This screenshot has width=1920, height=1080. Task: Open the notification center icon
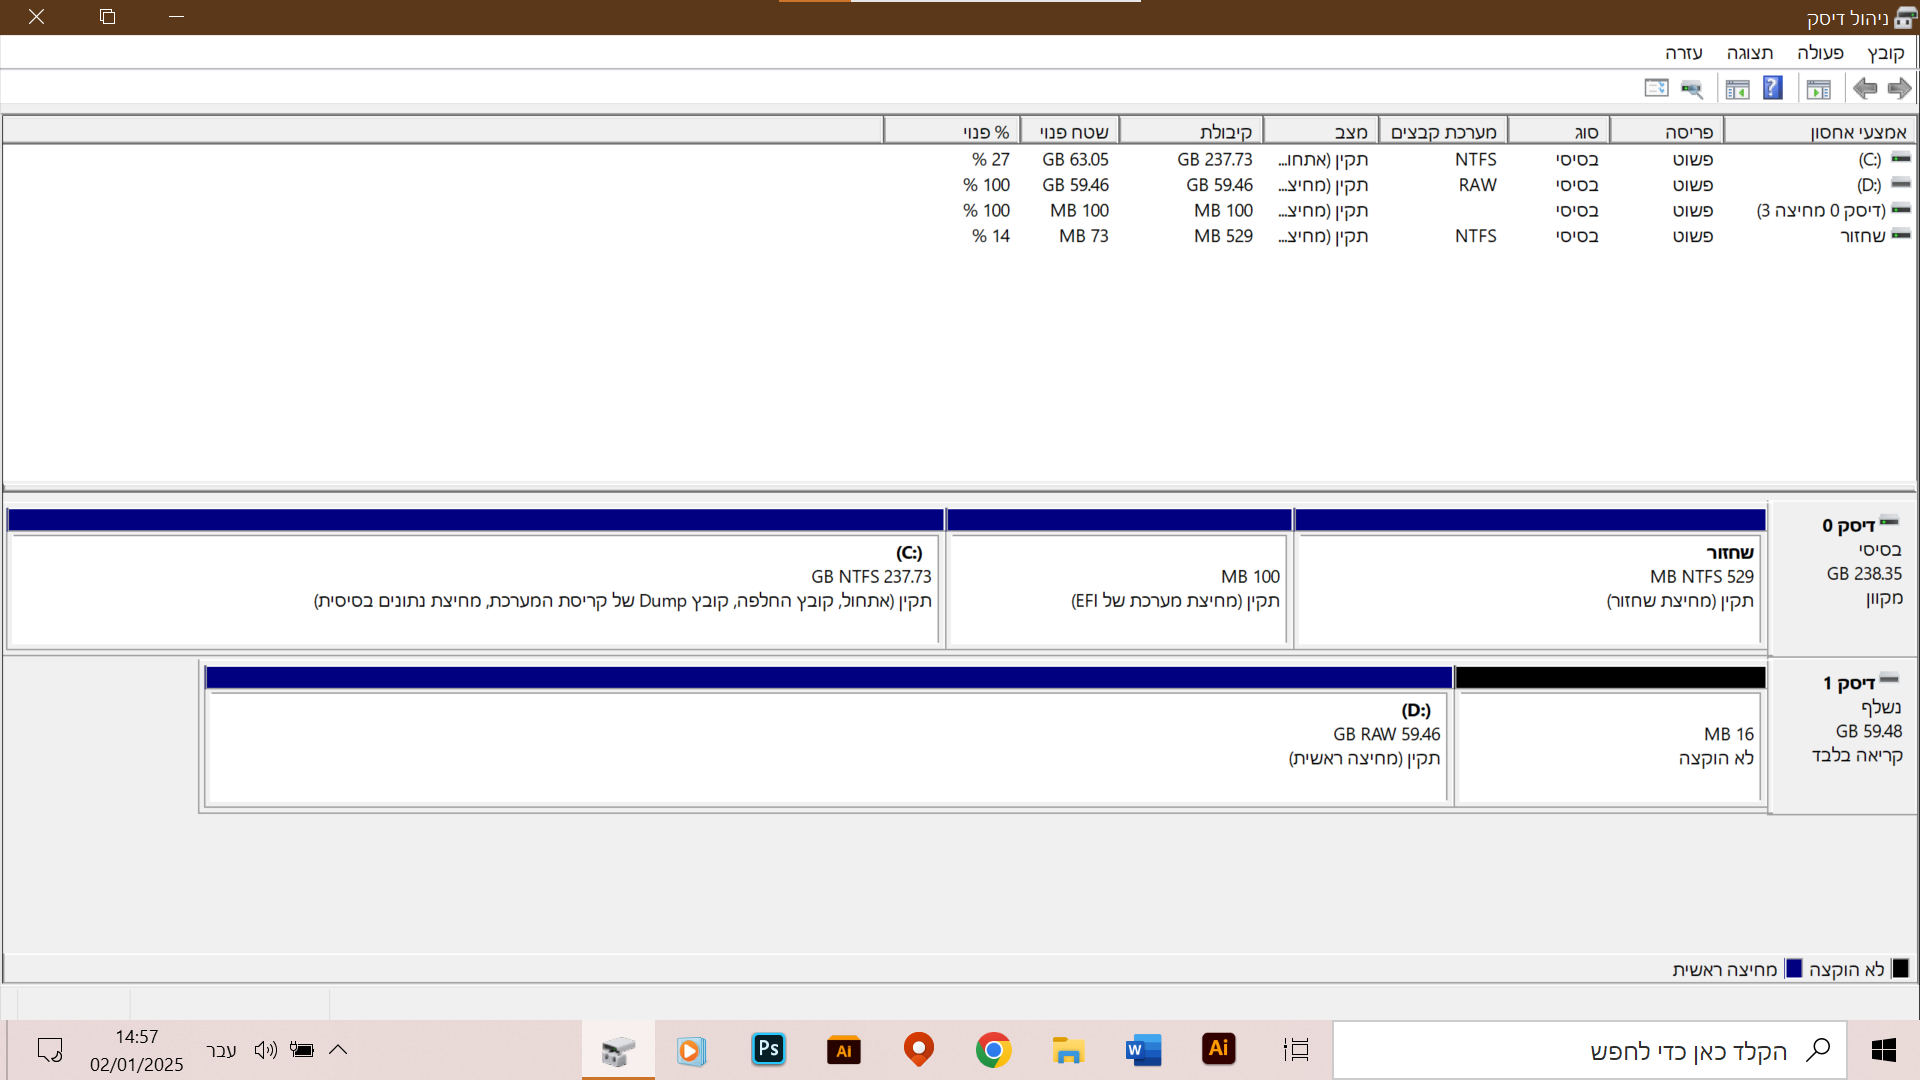click(49, 1050)
